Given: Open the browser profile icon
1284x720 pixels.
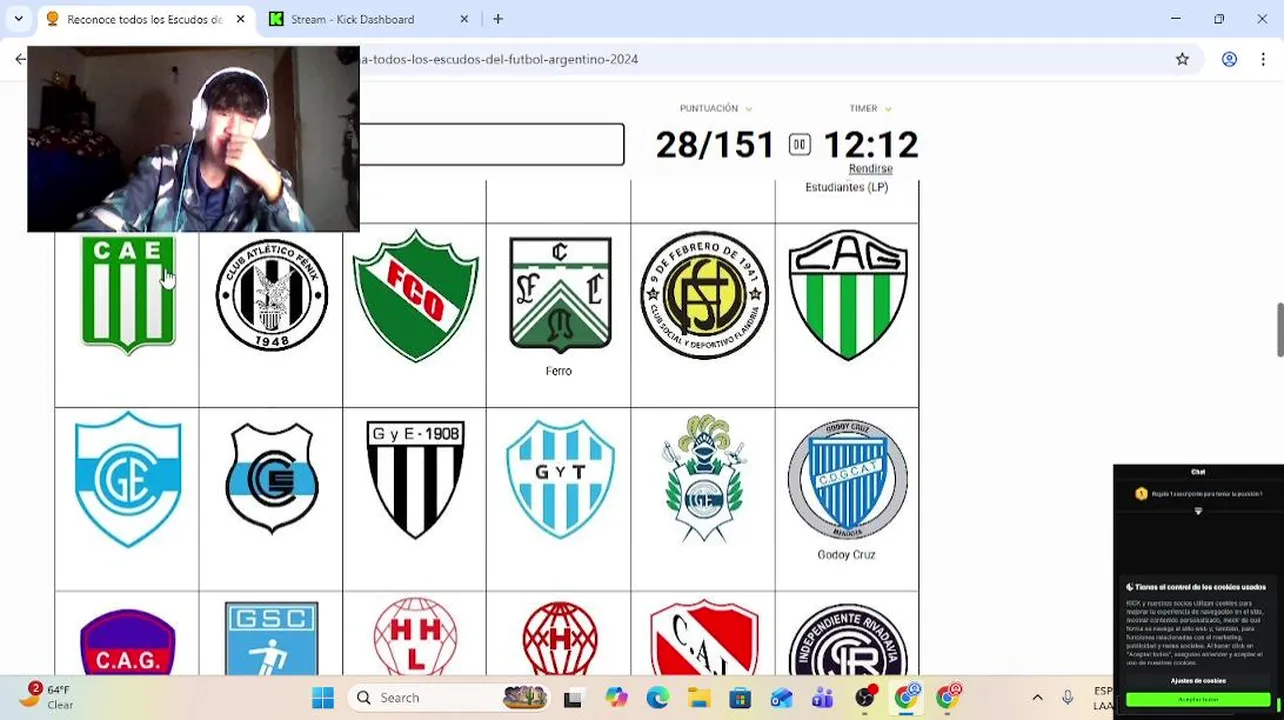Looking at the screenshot, I should 1229,59.
